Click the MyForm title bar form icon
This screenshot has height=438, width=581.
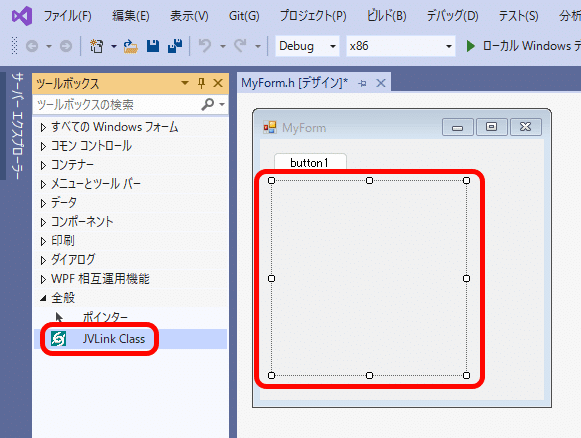tap(270, 127)
